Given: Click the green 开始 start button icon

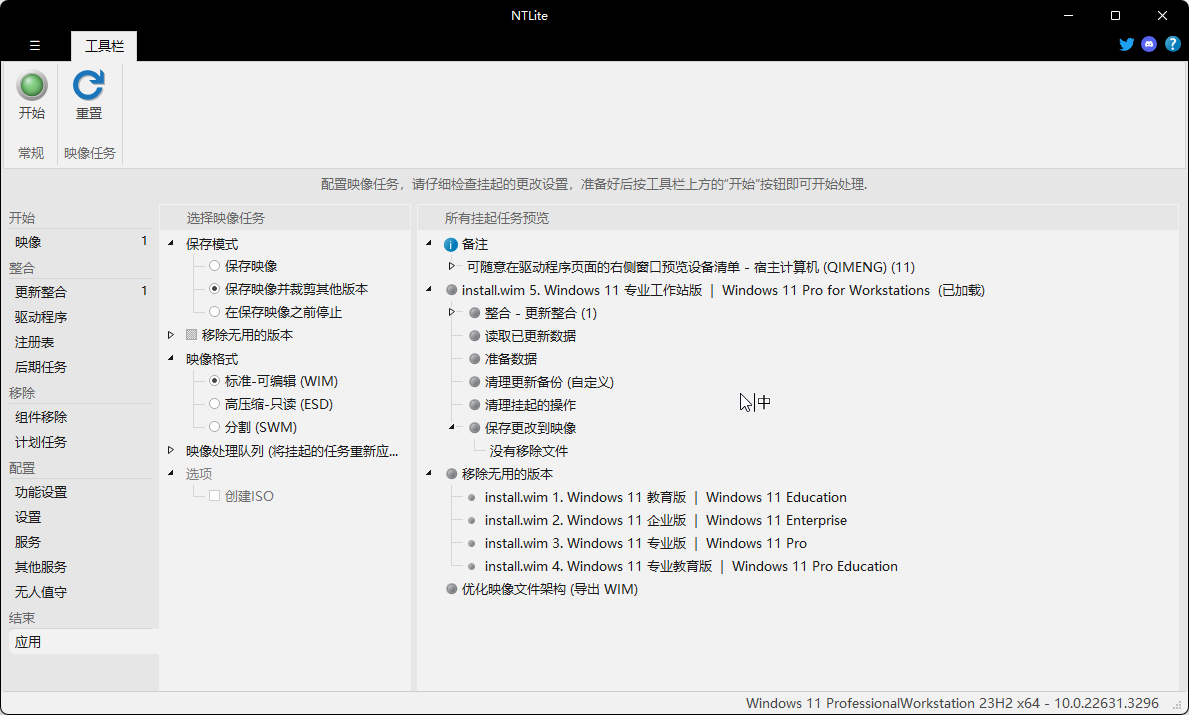Looking at the screenshot, I should point(32,85).
